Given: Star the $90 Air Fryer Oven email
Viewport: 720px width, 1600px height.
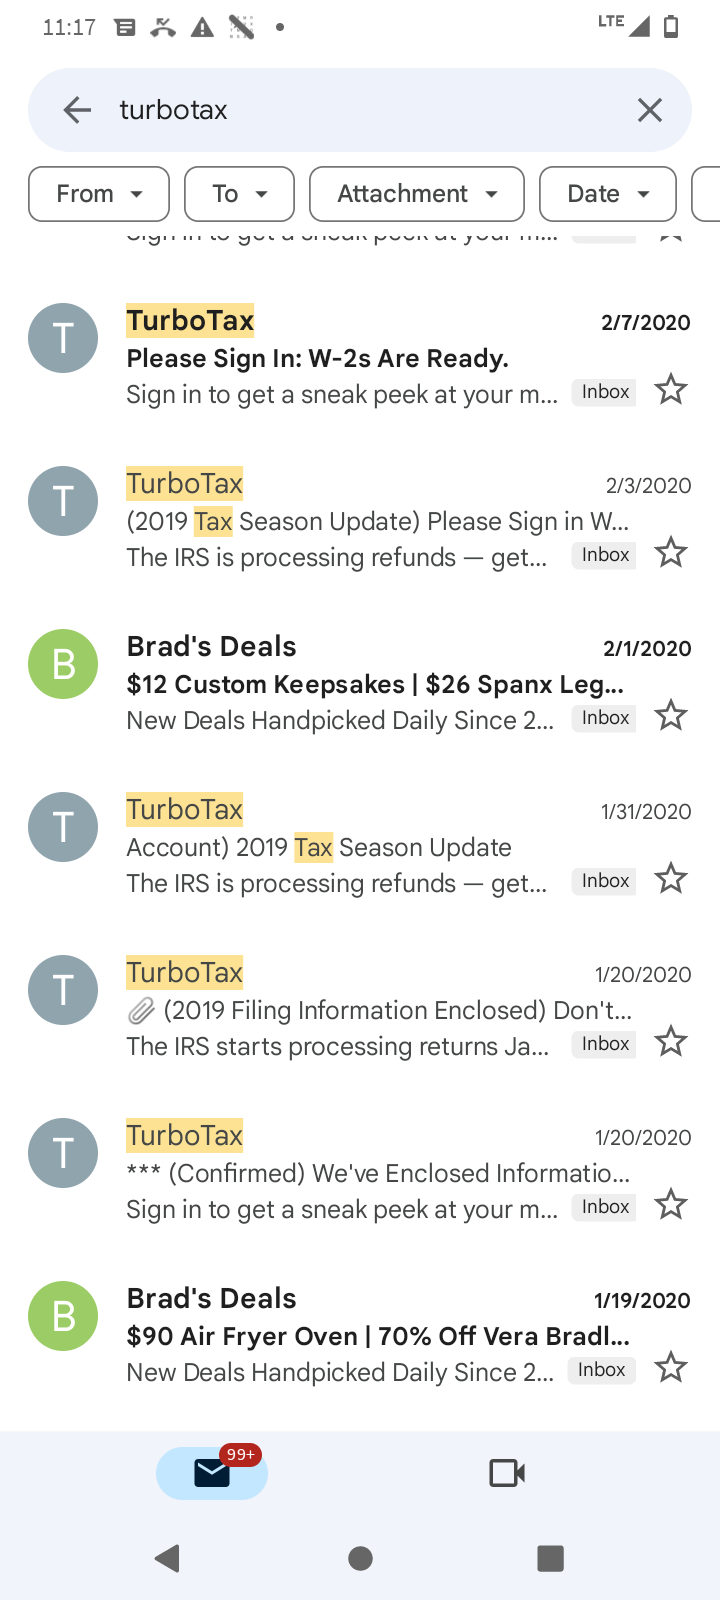Looking at the screenshot, I should [671, 1368].
